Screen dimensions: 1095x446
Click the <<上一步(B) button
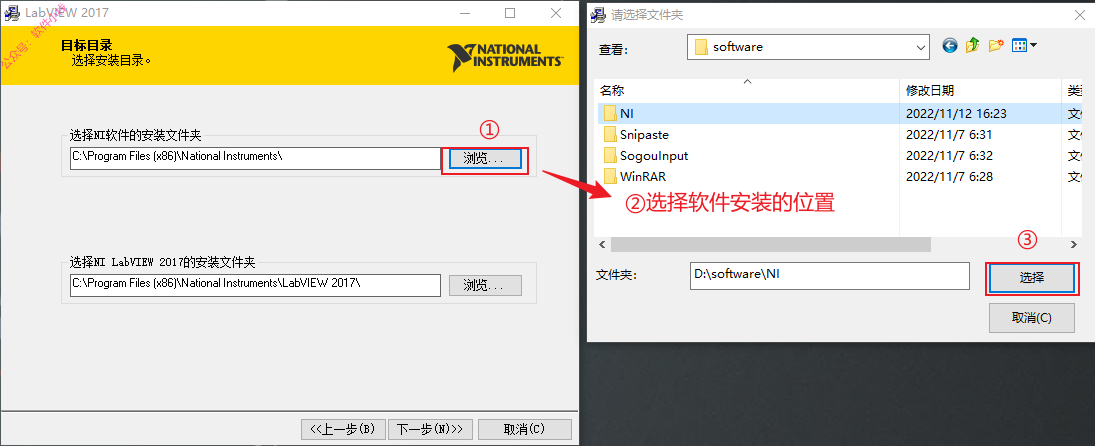[x=344, y=429]
